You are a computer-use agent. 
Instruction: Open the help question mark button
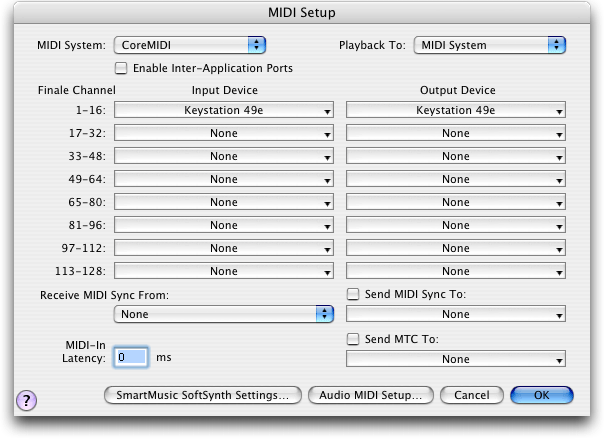coord(27,400)
